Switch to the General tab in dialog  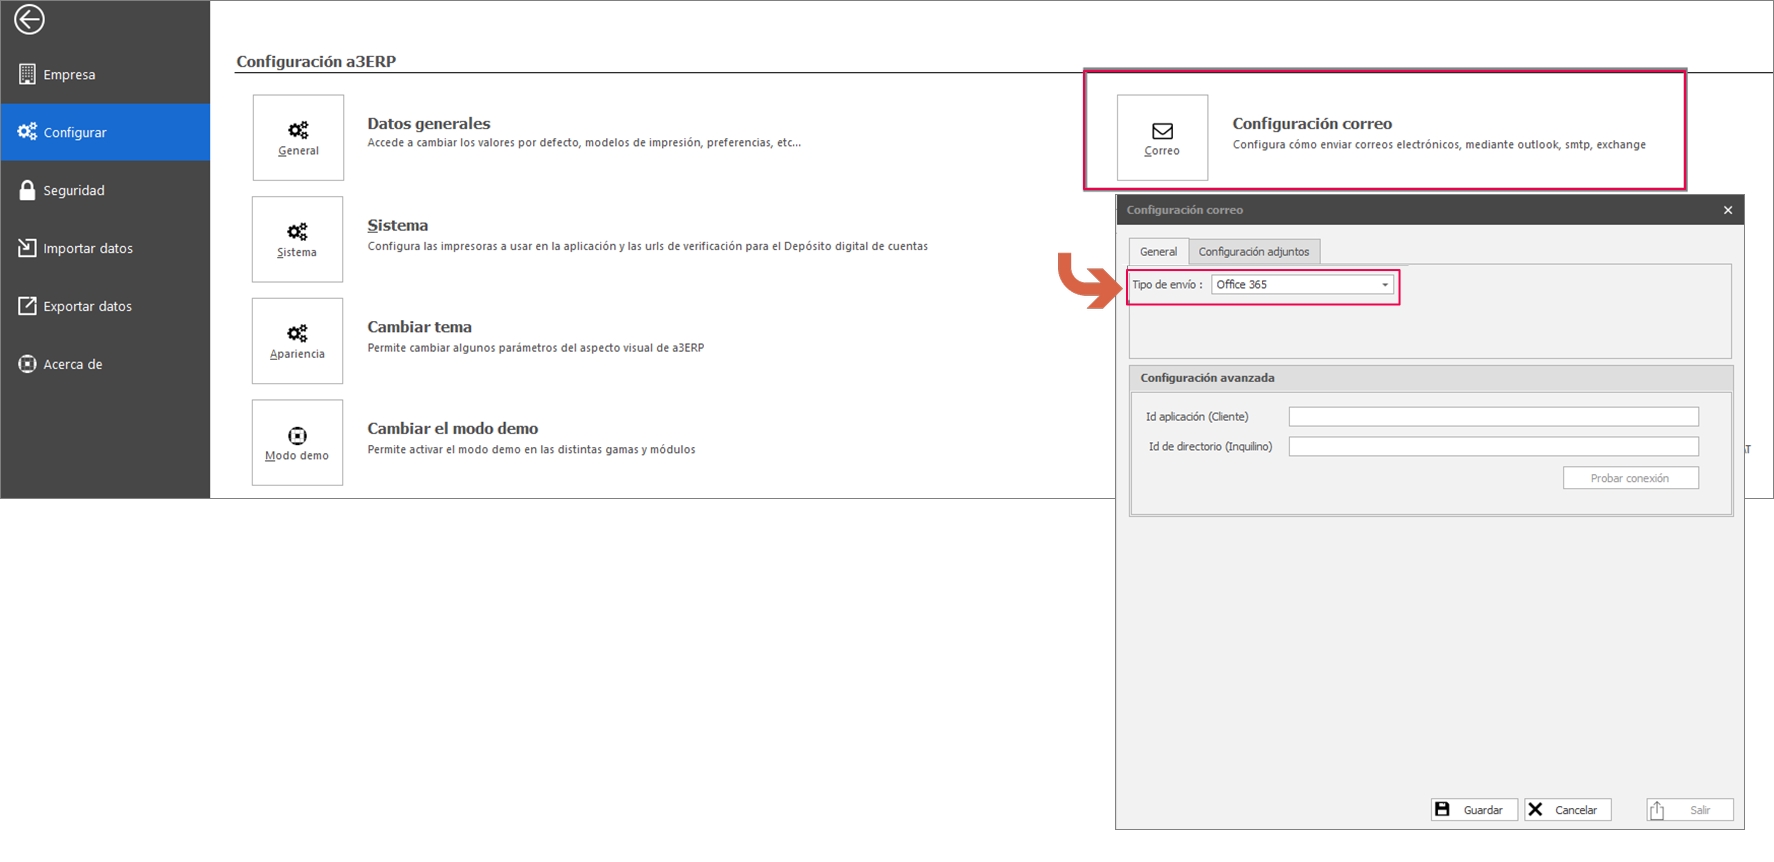pos(1159,252)
